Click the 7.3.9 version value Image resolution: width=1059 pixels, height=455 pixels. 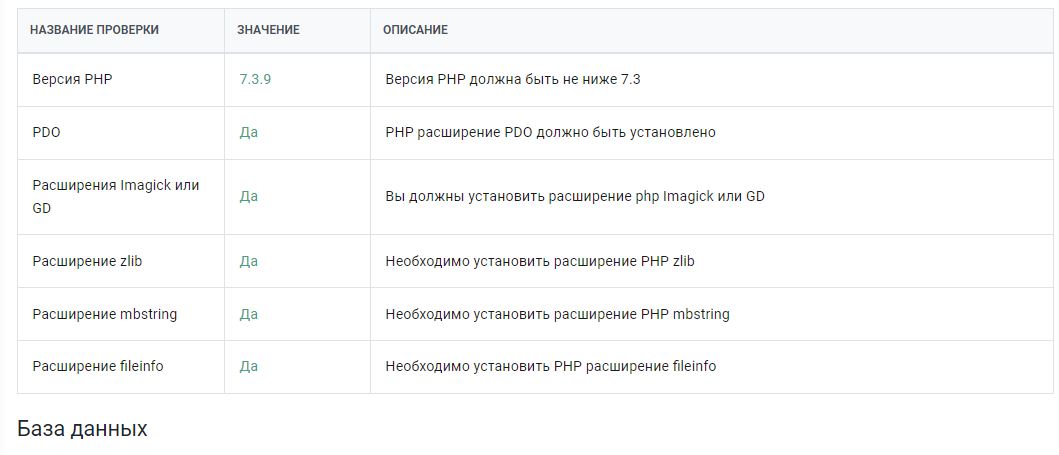pyautogui.click(x=255, y=79)
